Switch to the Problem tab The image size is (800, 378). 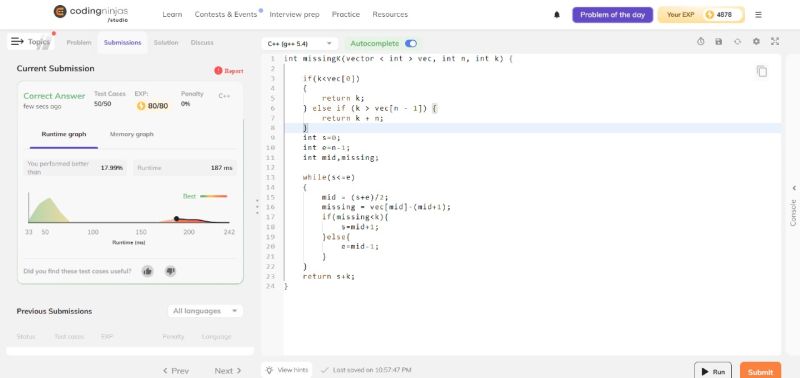[79, 43]
